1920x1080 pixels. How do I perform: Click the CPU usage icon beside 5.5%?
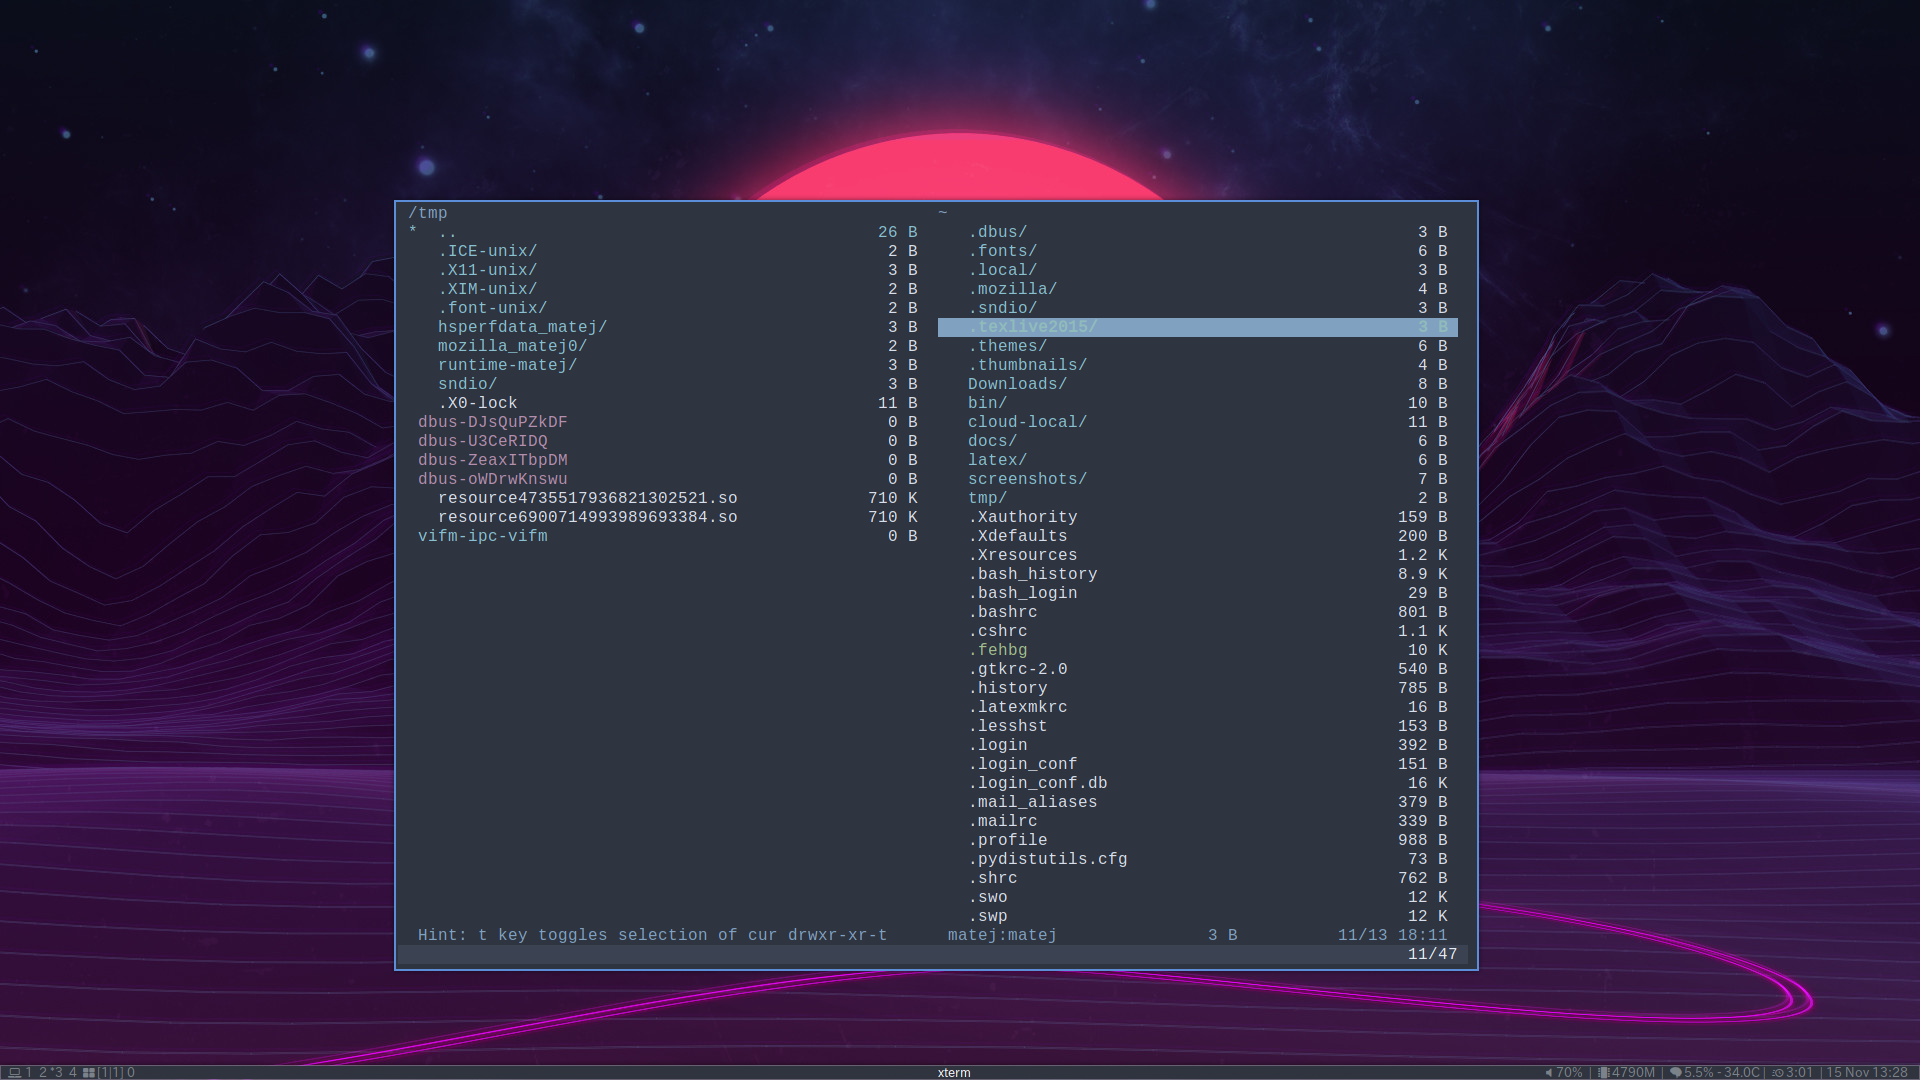click(1675, 1072)
